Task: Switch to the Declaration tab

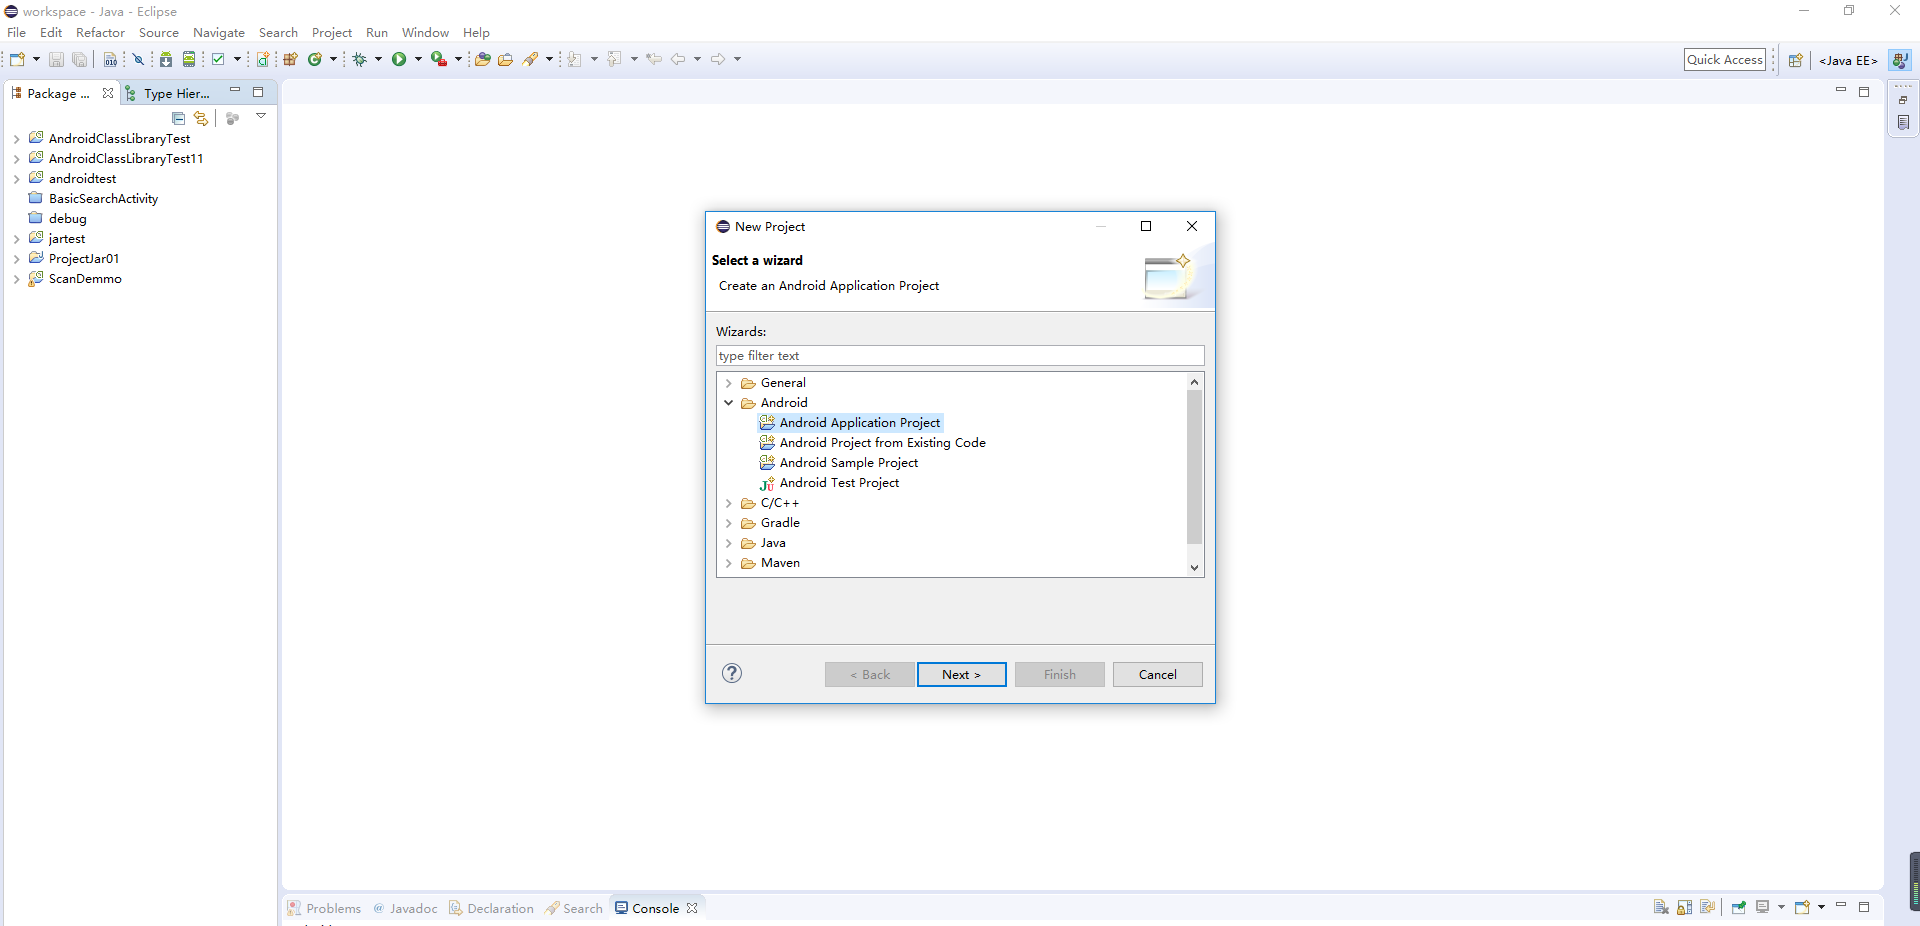Action: click(x=491, y=908)
